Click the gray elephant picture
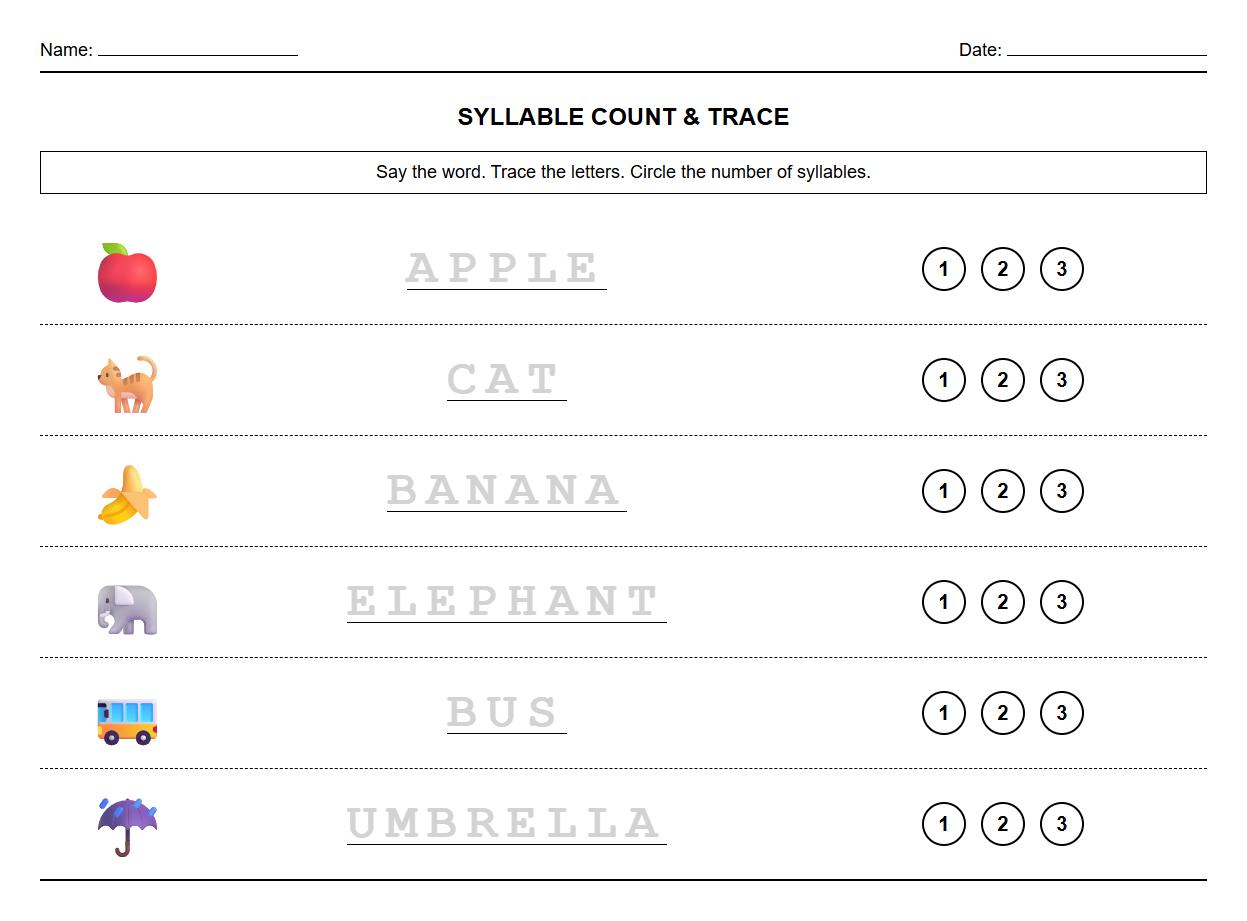Screen dimensions: 1247x921 [x=127, y=609]
